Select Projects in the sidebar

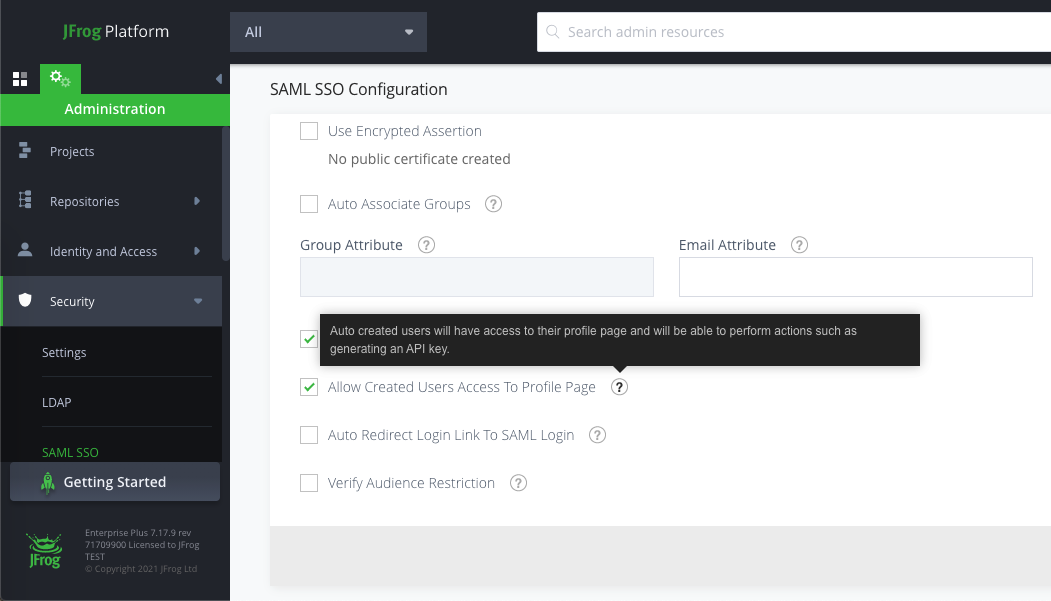72,152
